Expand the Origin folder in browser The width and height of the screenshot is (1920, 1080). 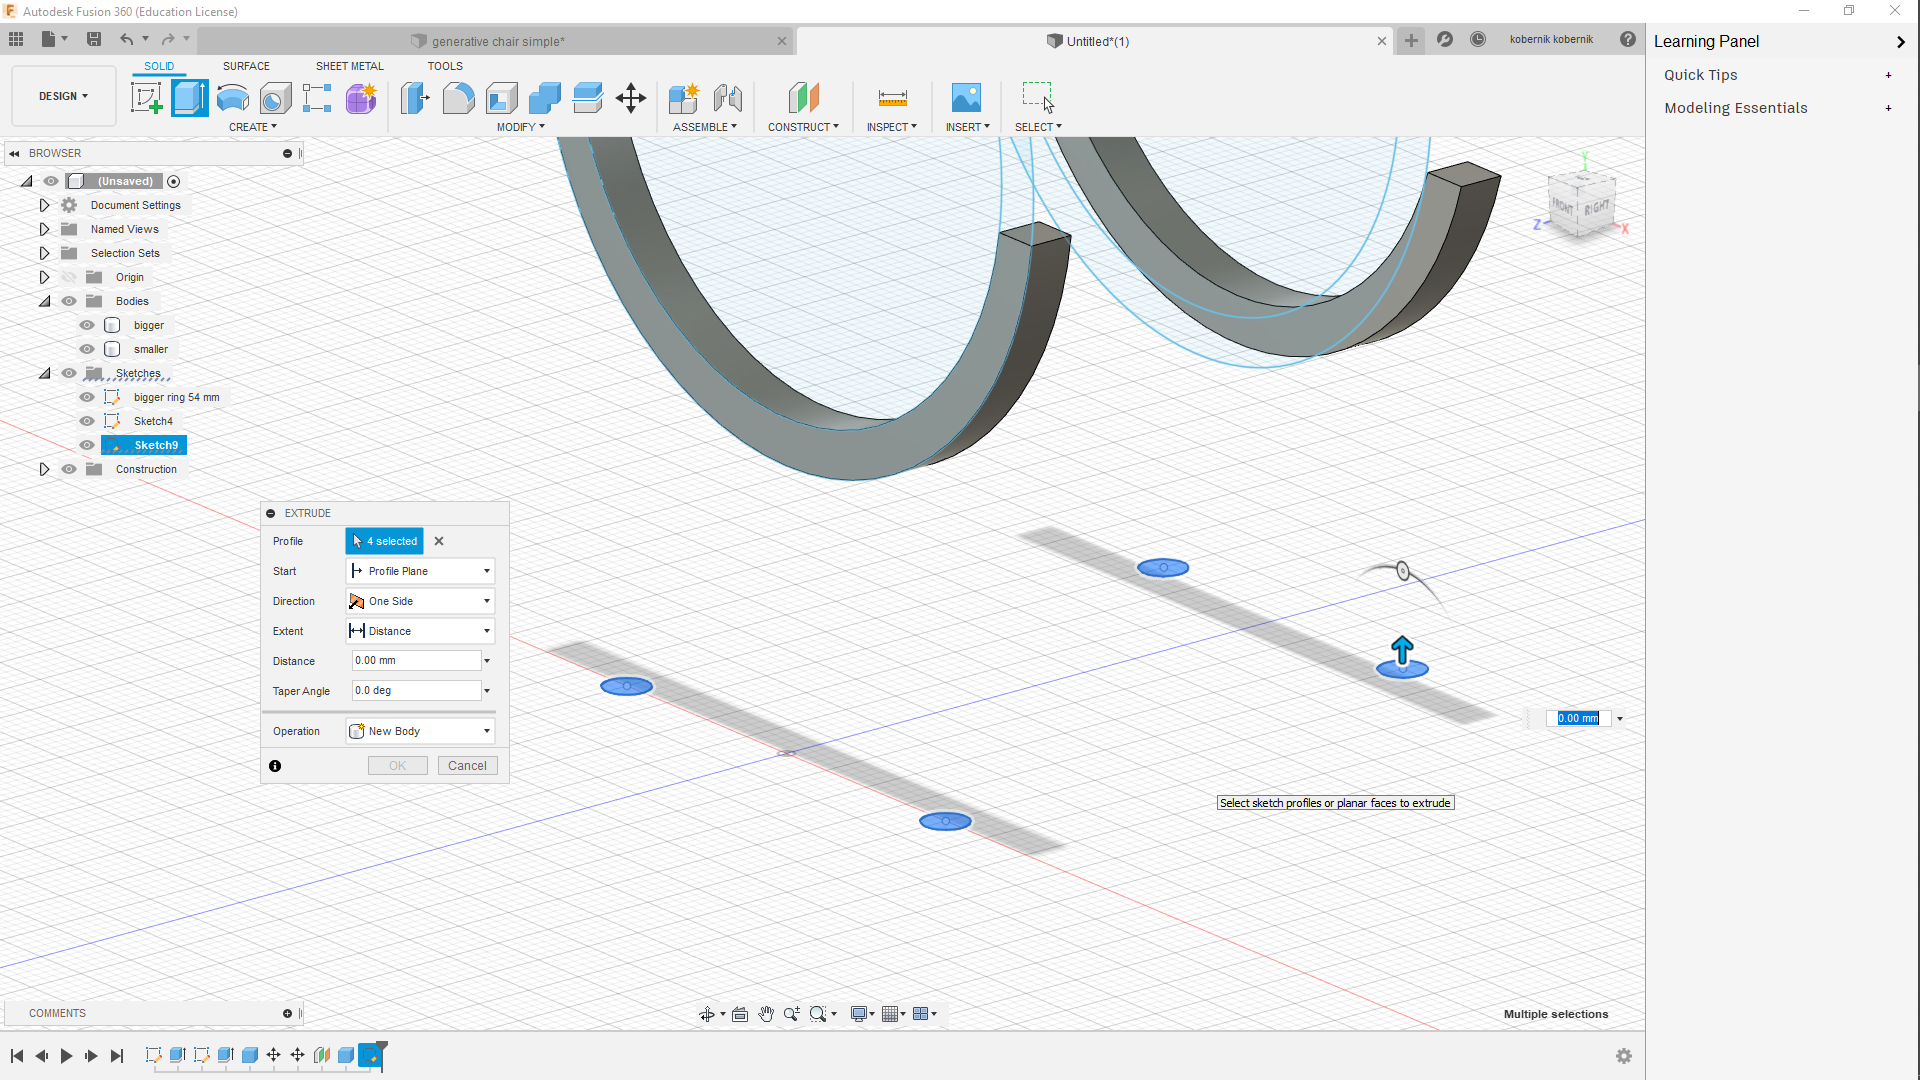point(44,277)
